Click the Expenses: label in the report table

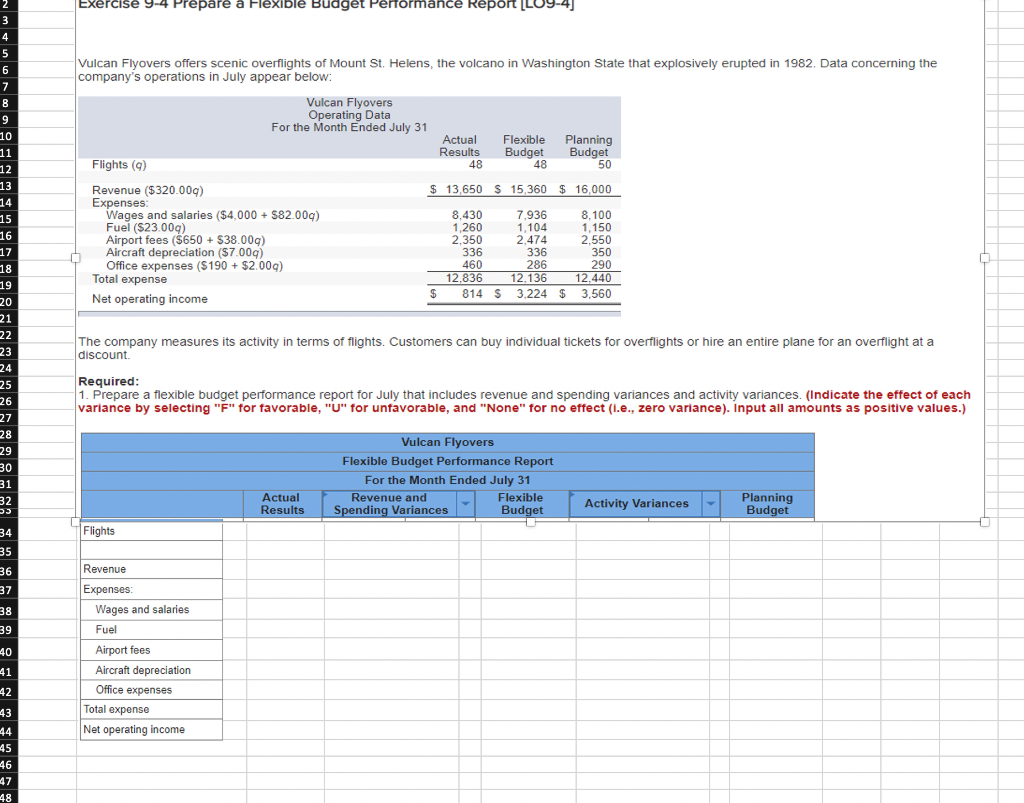pos(150,589)
